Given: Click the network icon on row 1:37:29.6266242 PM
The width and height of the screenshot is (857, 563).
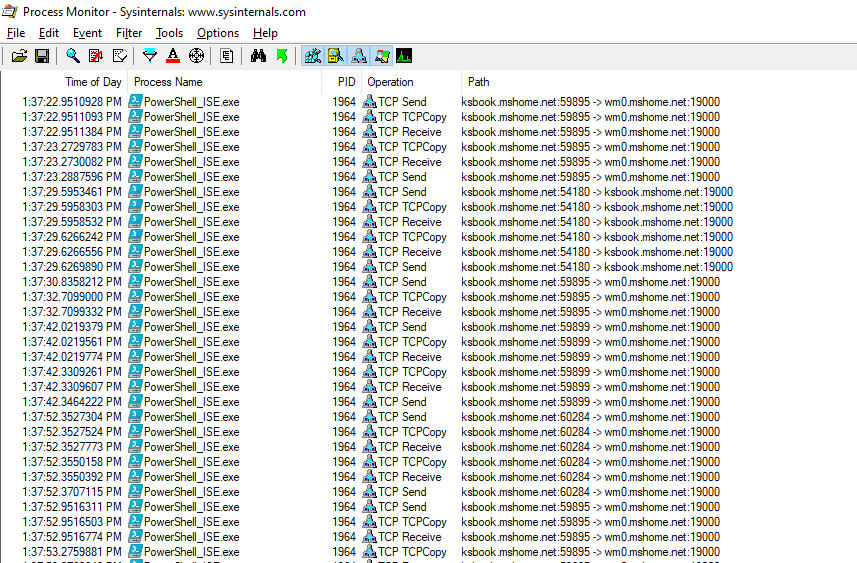Looking at the screenshot, I should point(370,237).
